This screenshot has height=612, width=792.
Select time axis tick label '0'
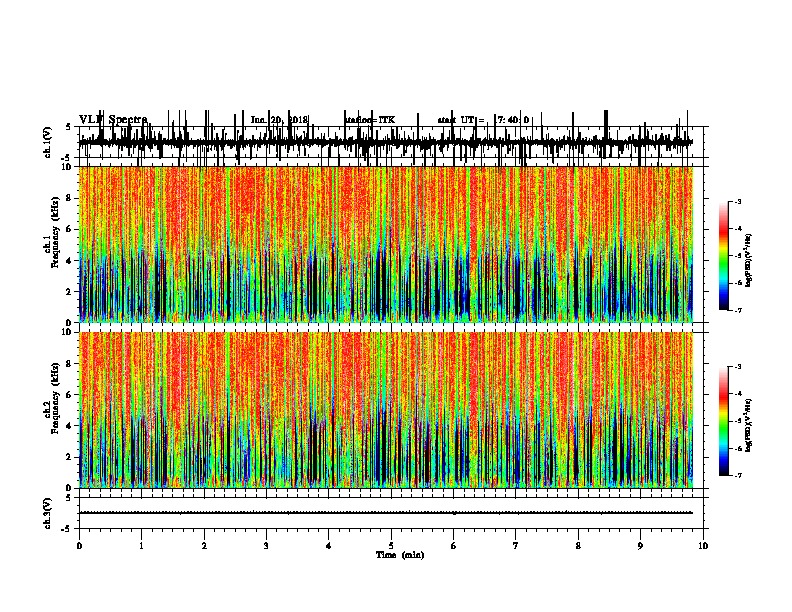click(x=79, y=546)
